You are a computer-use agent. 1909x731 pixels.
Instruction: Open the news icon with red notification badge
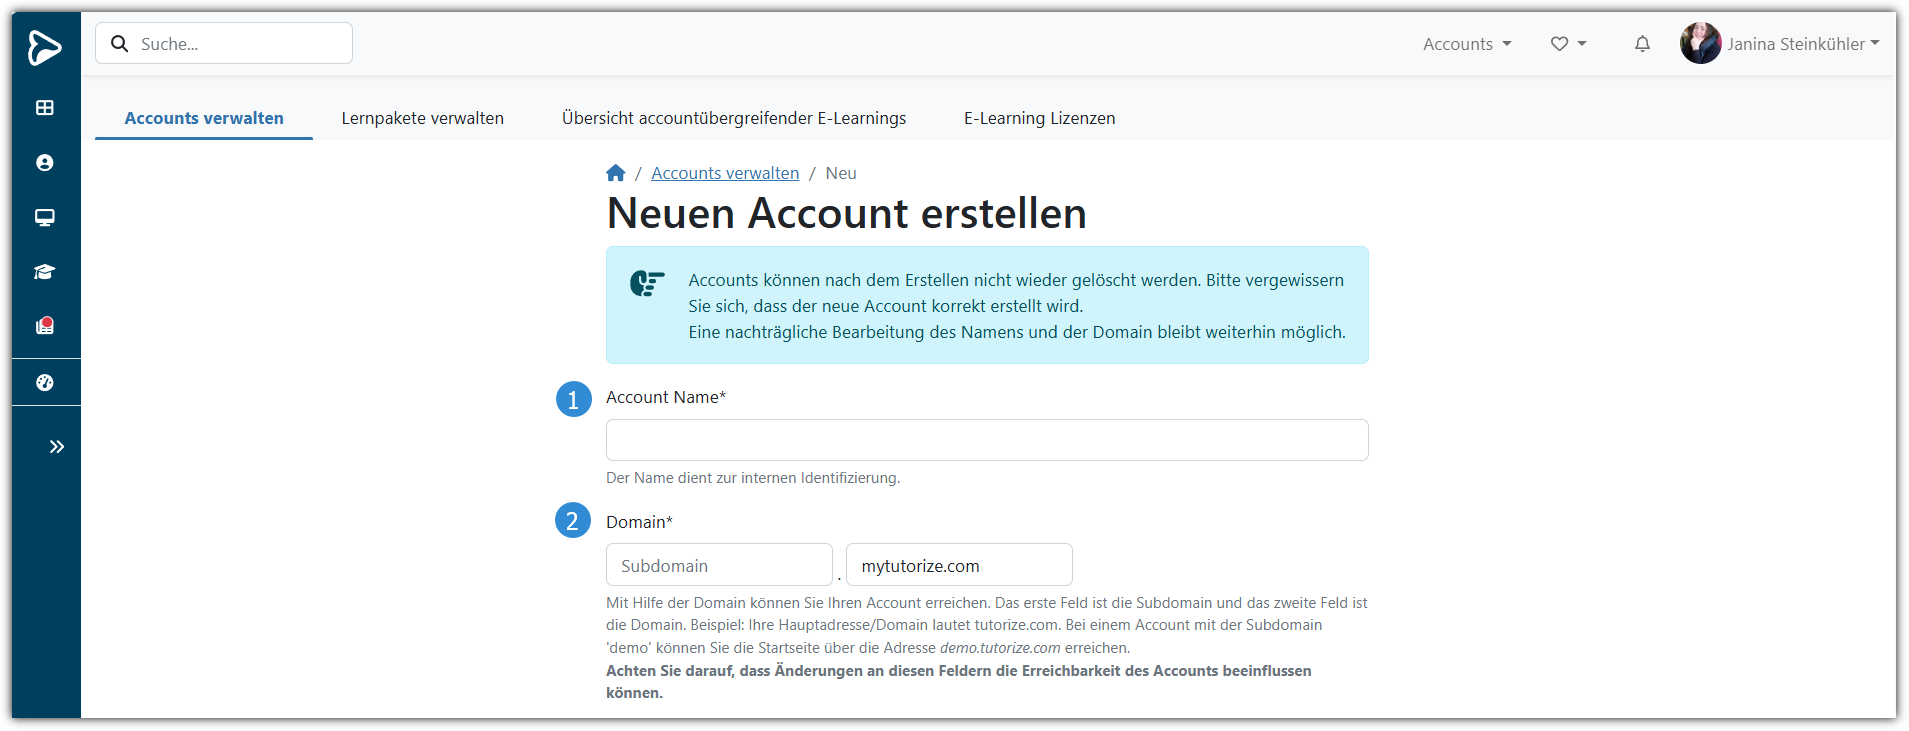pyautogui.click(x=45, y=326)
